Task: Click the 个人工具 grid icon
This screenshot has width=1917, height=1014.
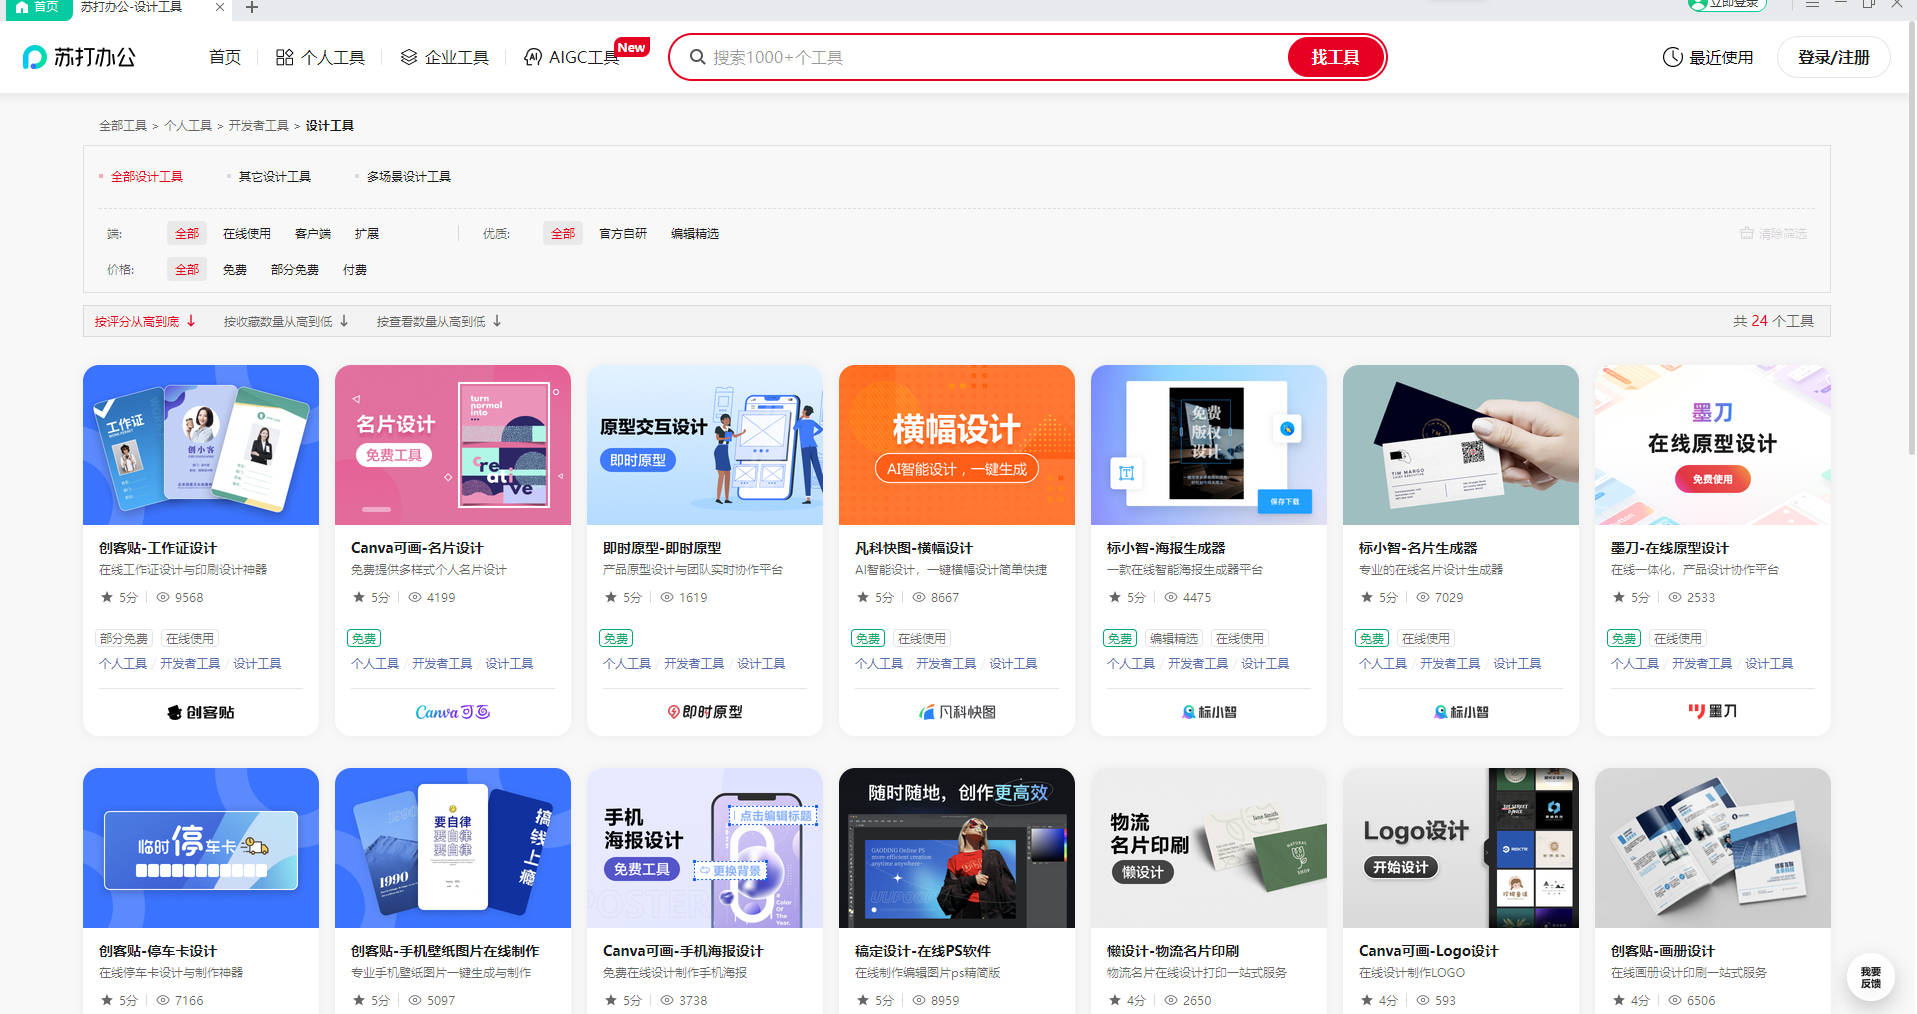Action: point(284,57)
